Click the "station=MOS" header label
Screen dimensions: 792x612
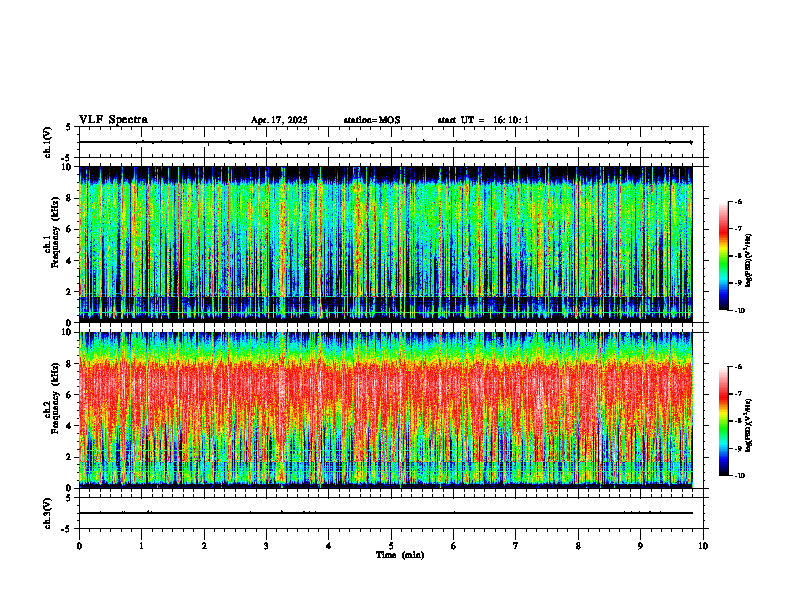point(372,120)
